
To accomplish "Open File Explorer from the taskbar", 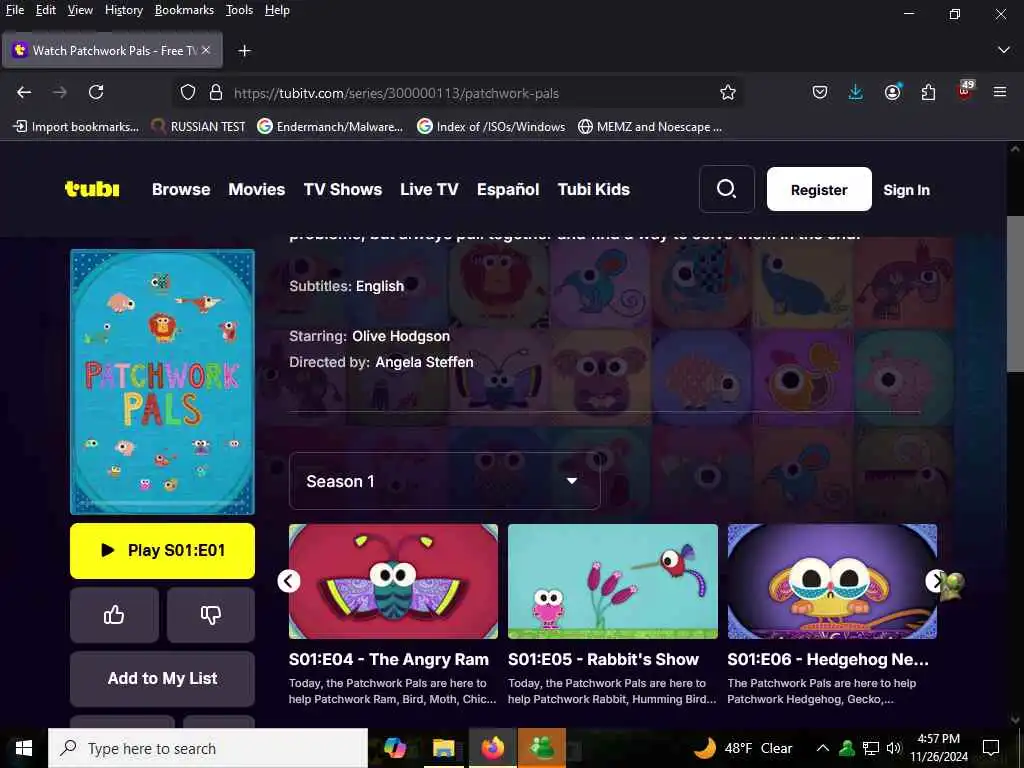I will (x=443, y=748).
